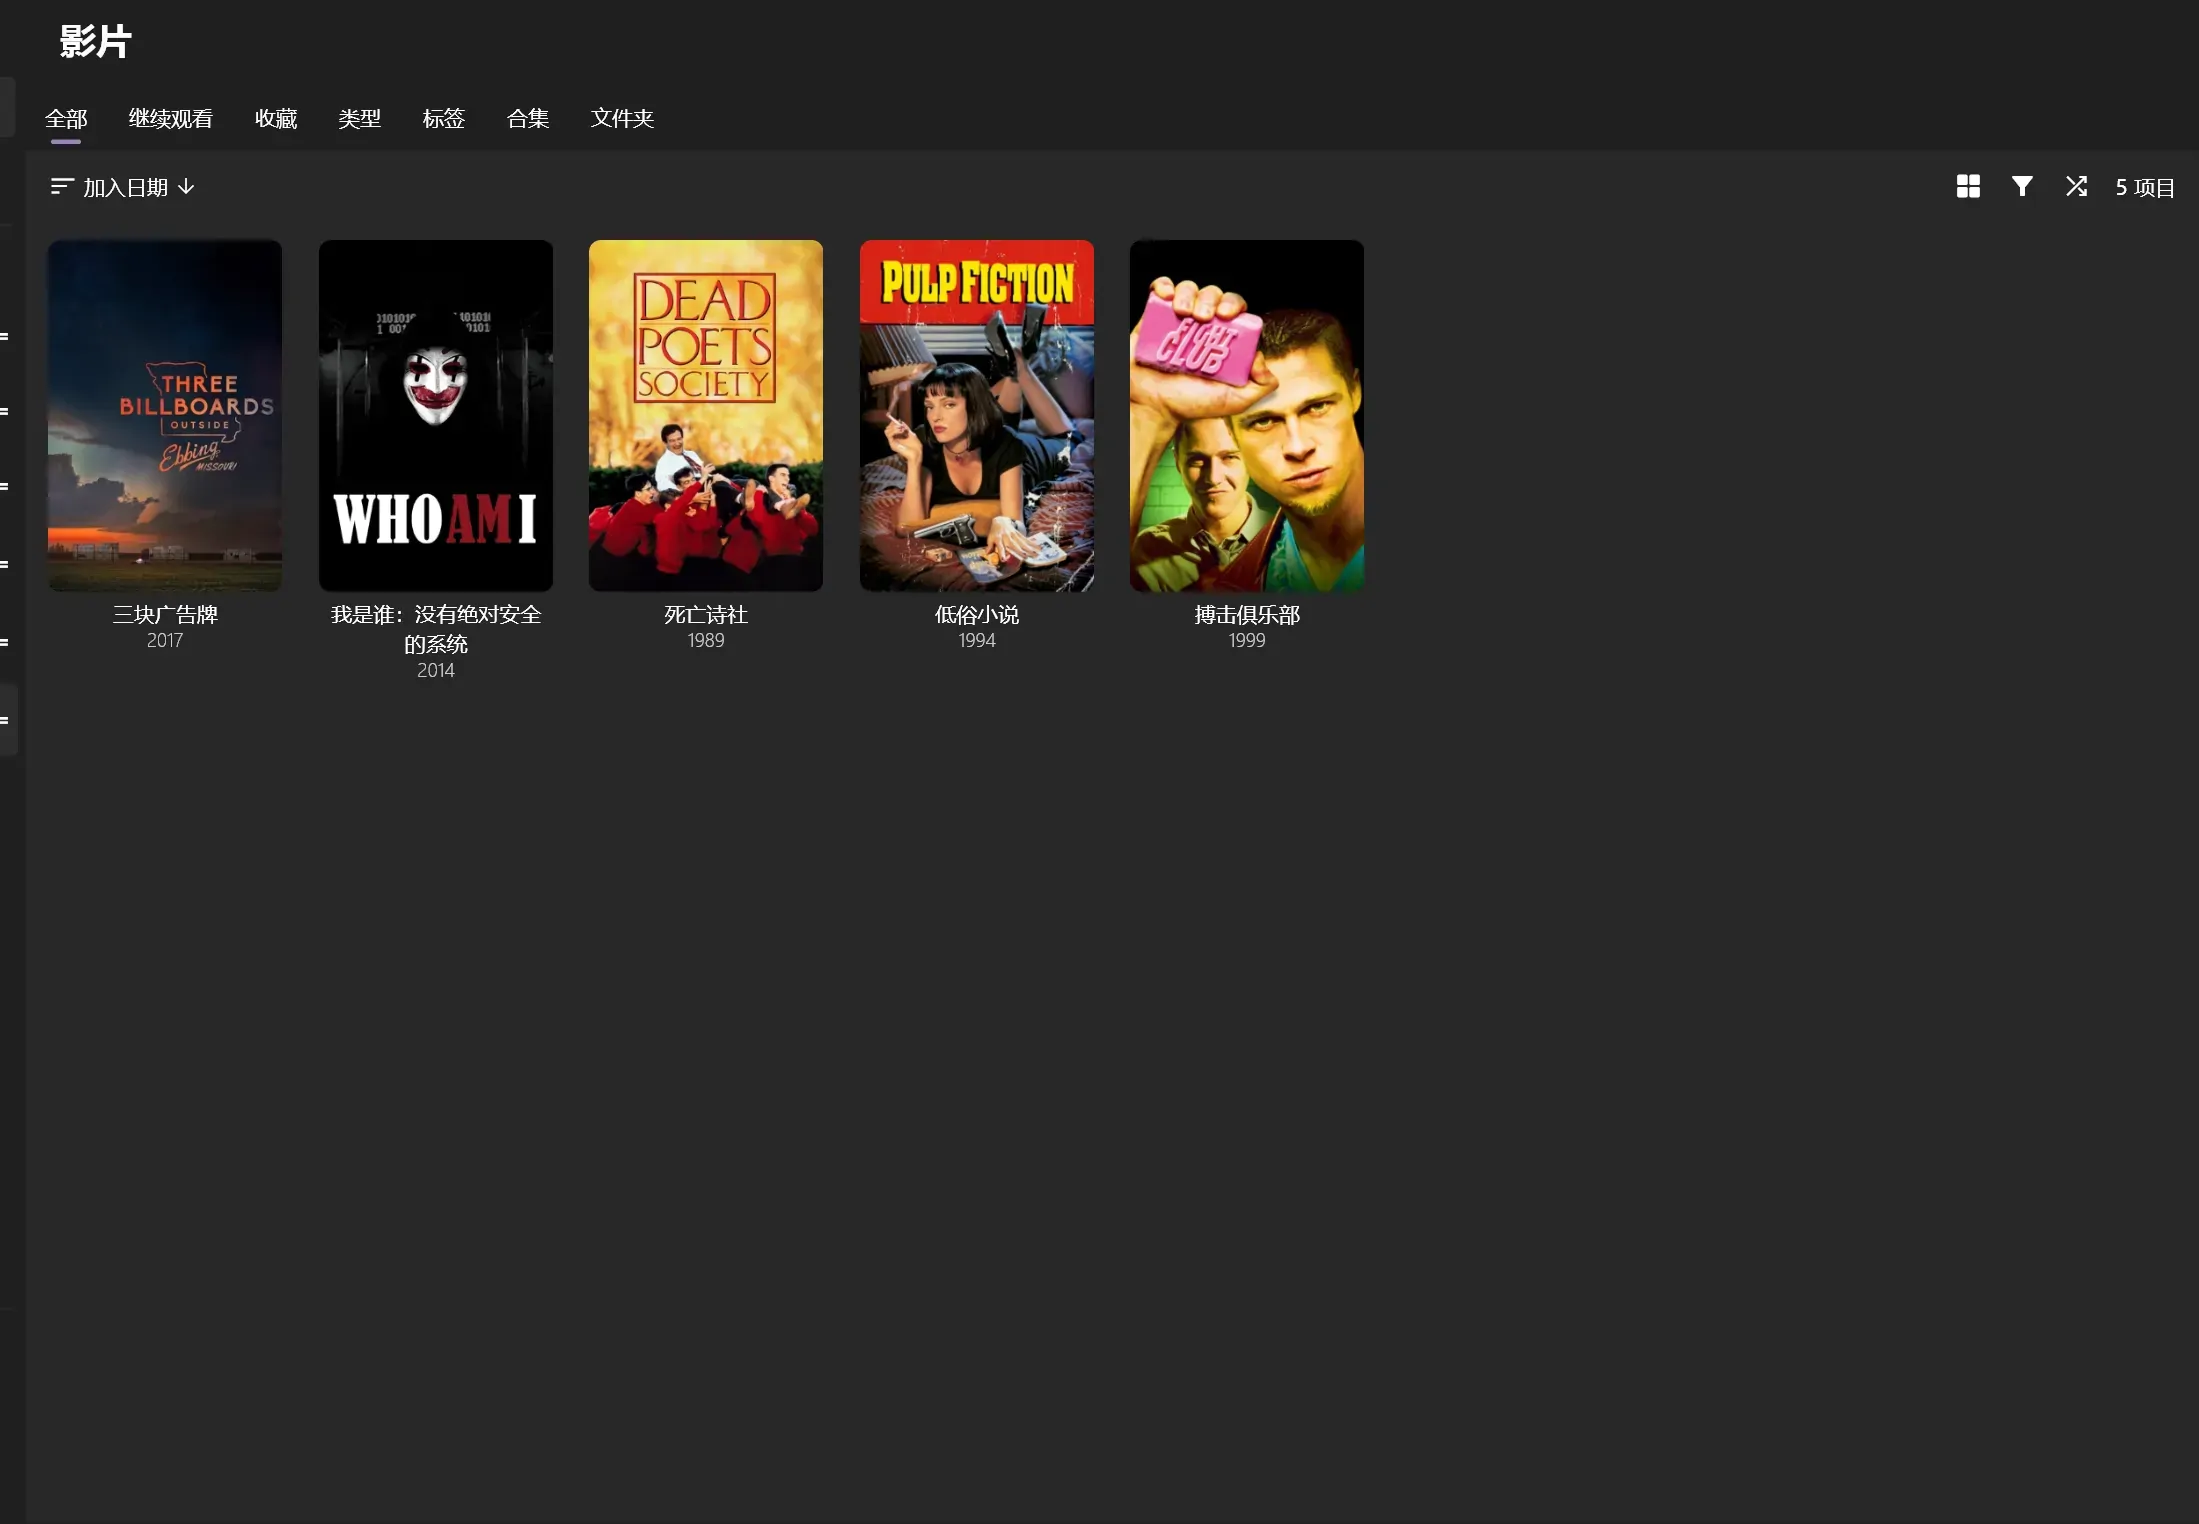Image resolution: width=2199 pixels, height=1524 pixels.
Task: Open the 收藏 tab
Action: tap(276, 119)
